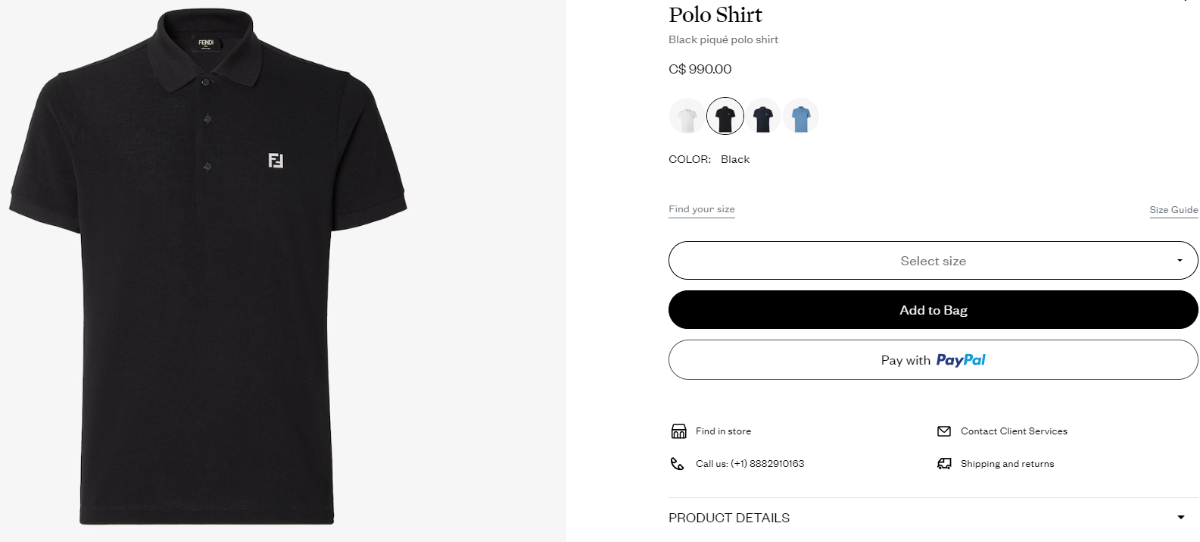Open the Select size dropdown
The width and height of the screenshot is (1200, 542).
coord(933,261)
